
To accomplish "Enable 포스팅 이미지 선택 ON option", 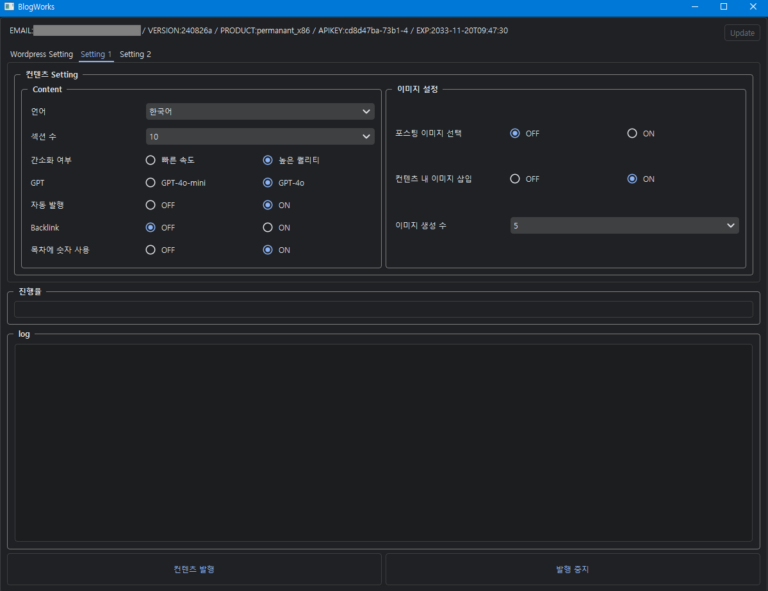I will point(632,133).
